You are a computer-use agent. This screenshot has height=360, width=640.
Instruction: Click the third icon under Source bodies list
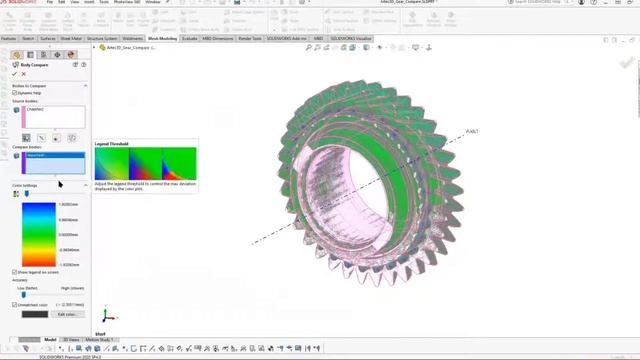(56, 138)
